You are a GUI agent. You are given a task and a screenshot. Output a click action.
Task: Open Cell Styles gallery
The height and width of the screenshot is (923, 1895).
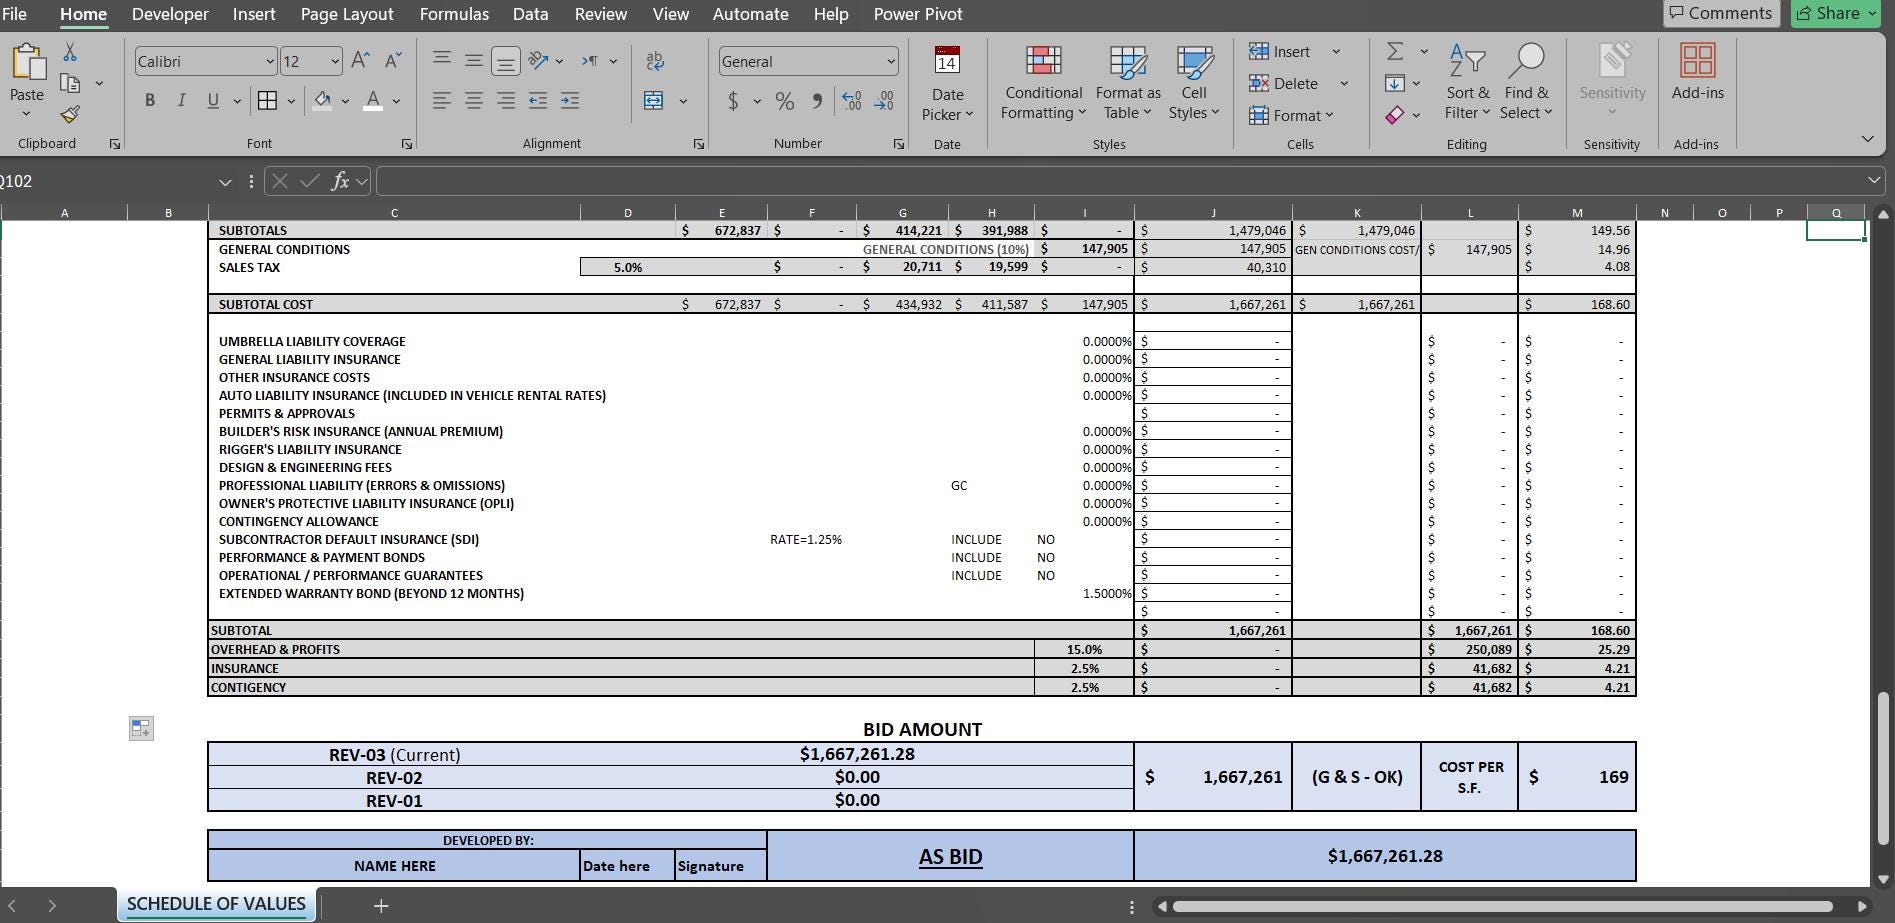[x=1194, y=83]
